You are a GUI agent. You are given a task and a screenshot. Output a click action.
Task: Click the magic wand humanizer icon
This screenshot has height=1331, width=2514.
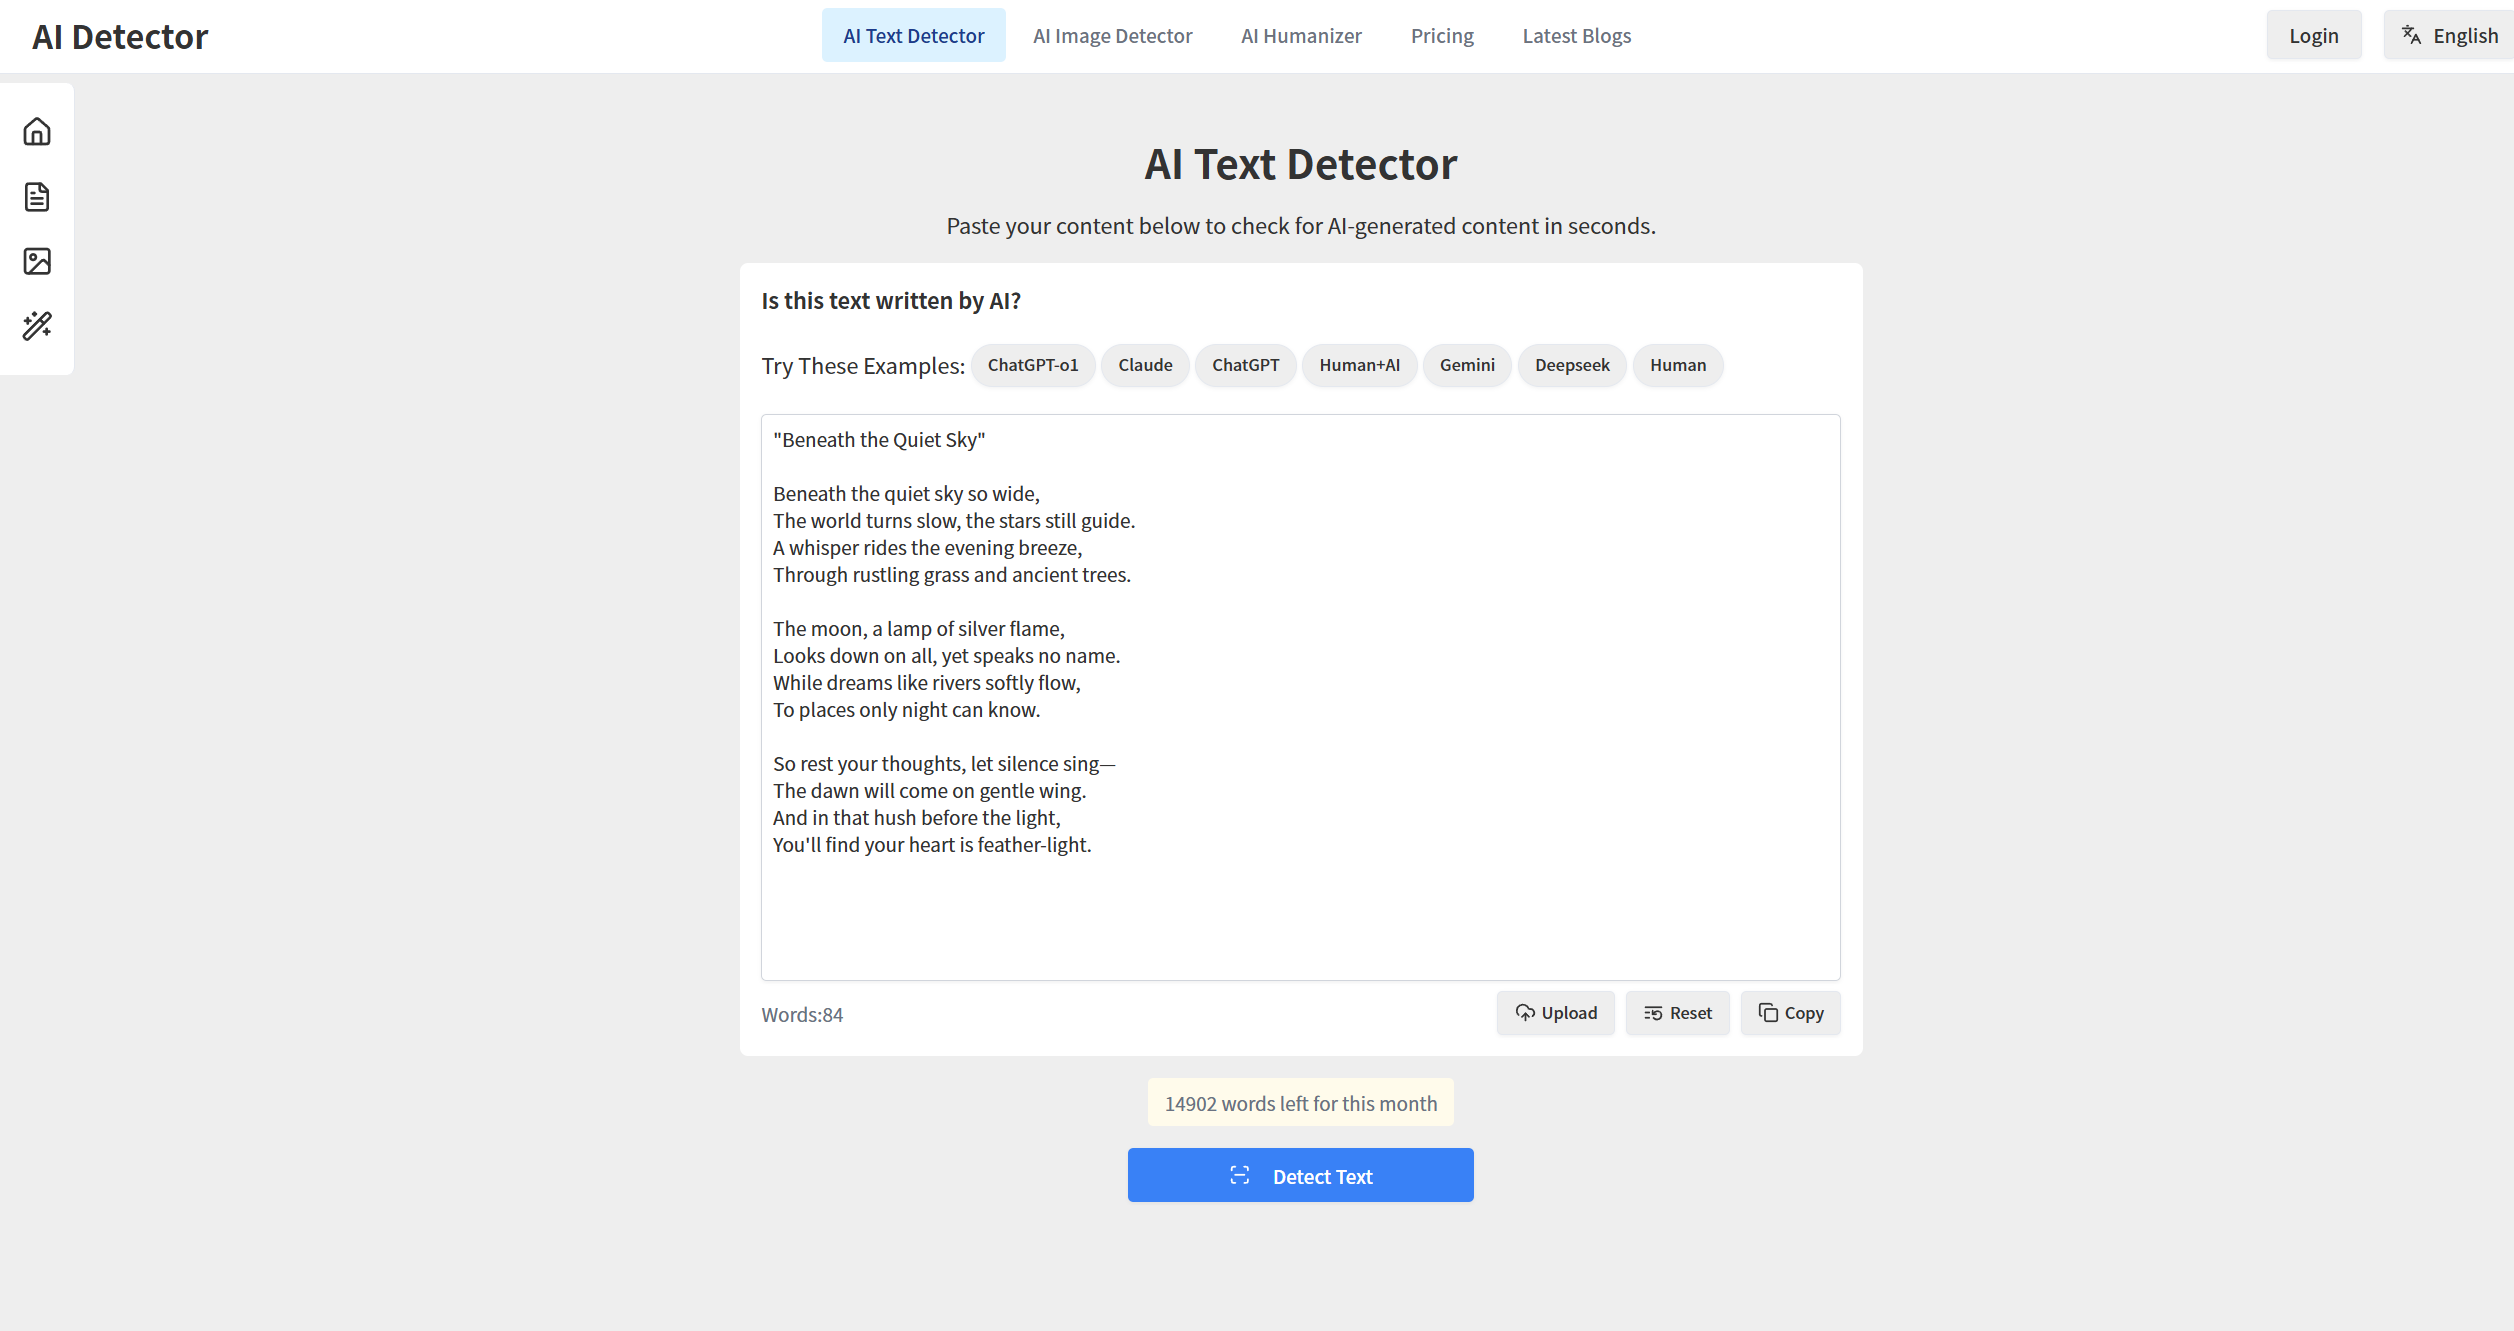(37, 326)
